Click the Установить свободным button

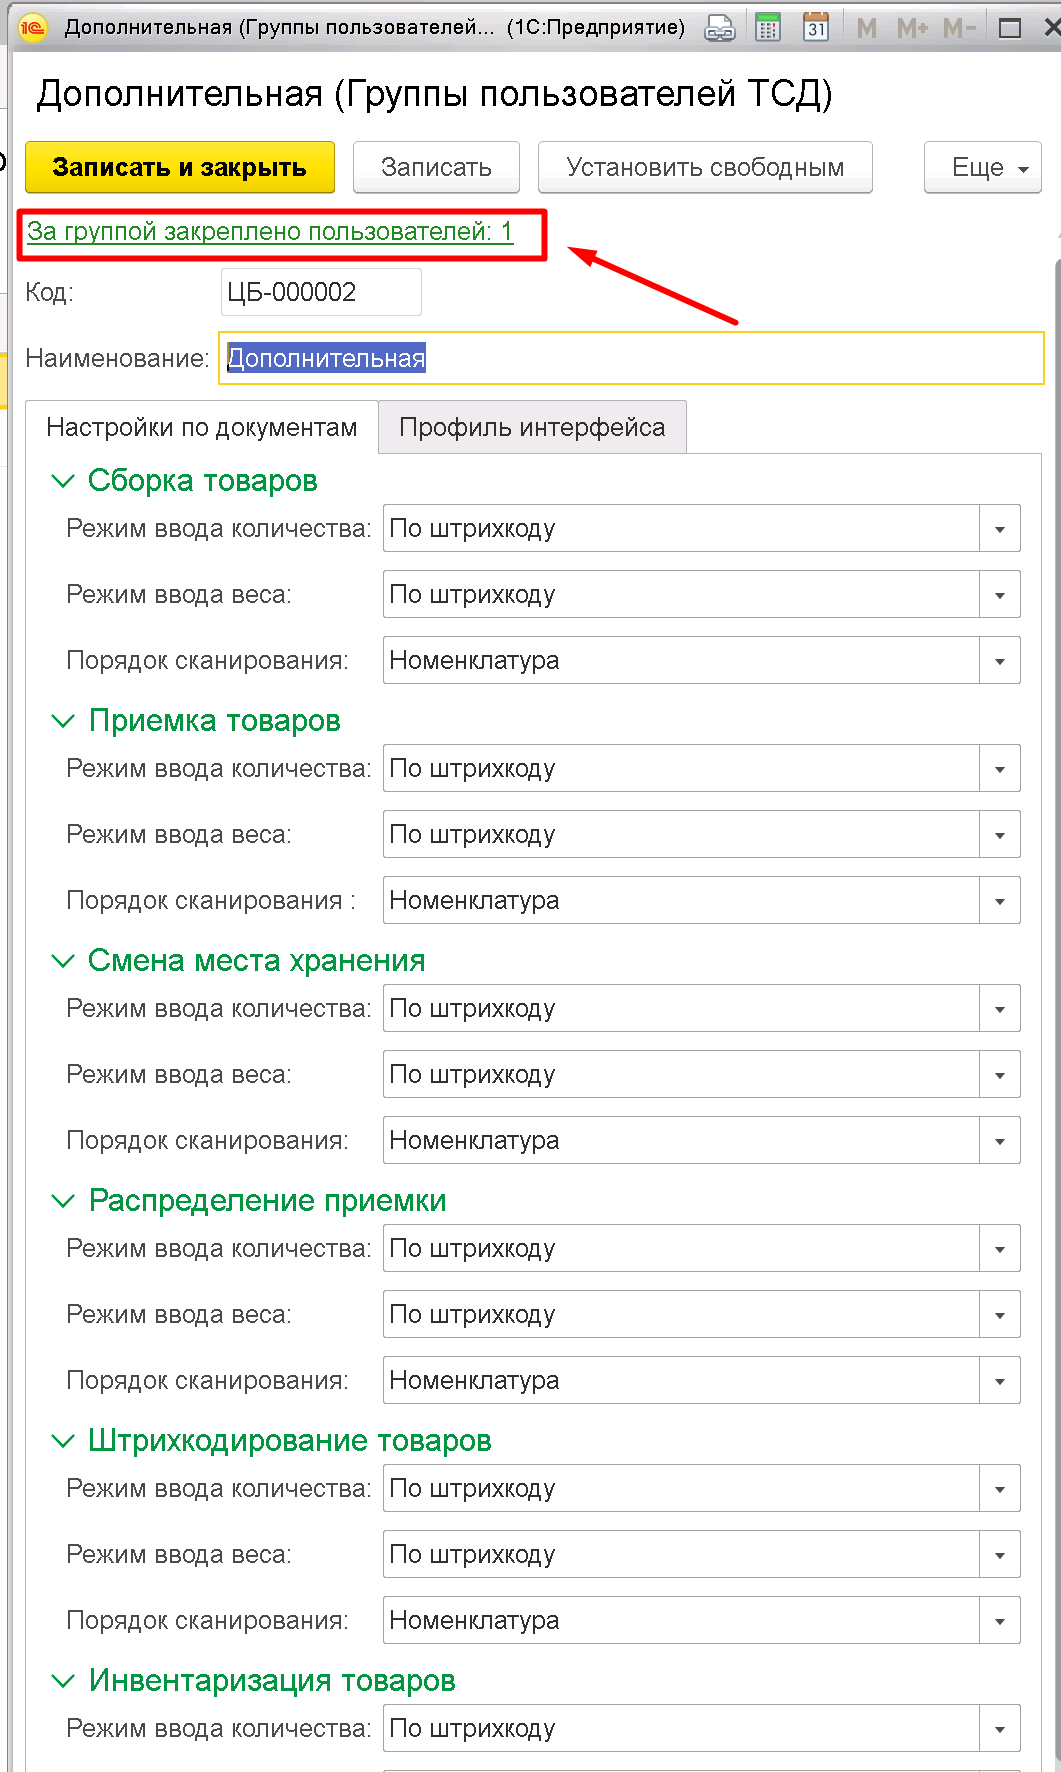(705, 167)
